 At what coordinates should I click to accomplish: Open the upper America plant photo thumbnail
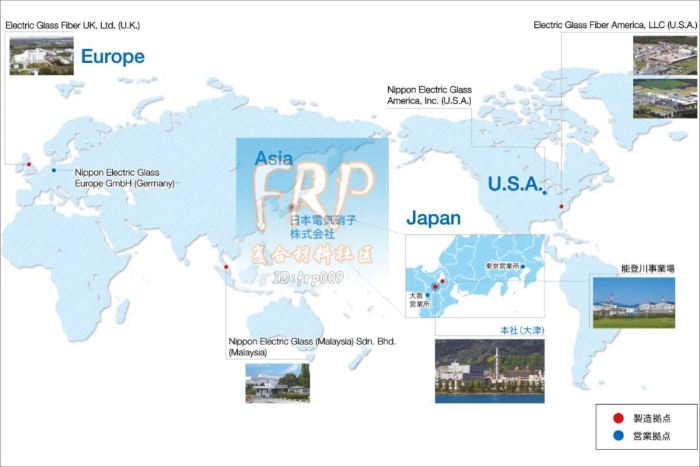[x=665, y=55]
